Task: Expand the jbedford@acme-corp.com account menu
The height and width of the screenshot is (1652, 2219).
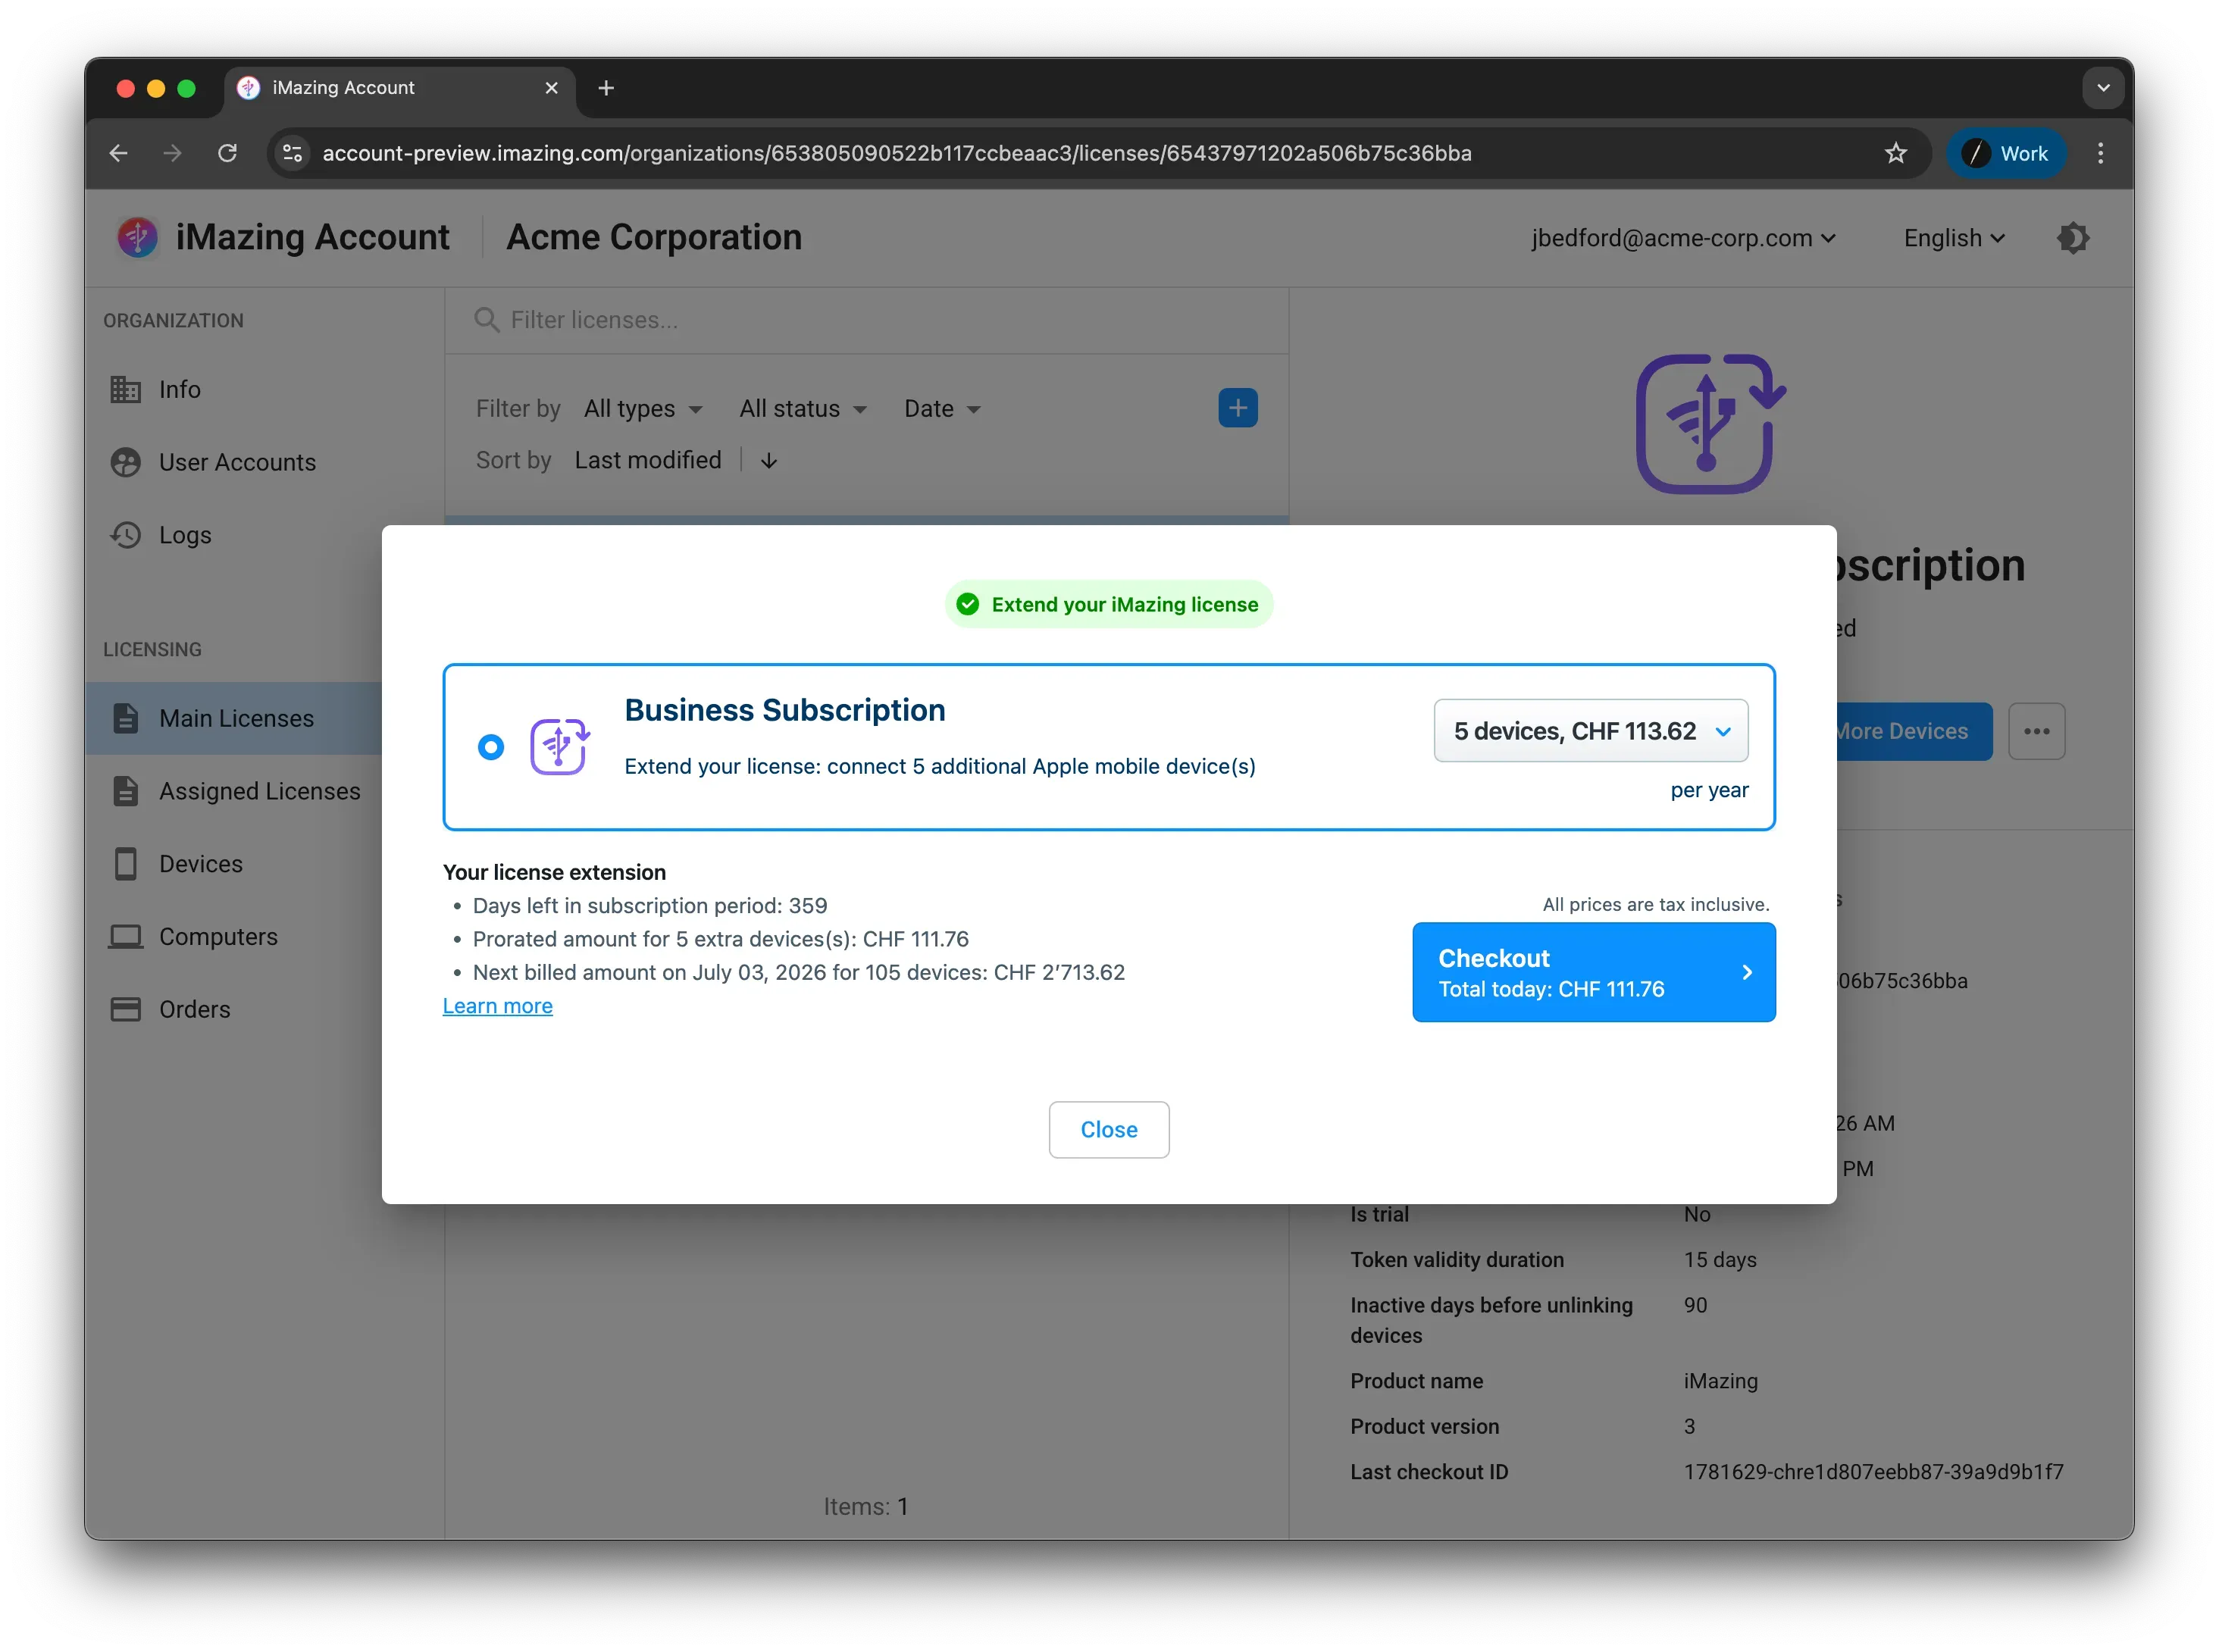Action: click(x=1682, y=238)
